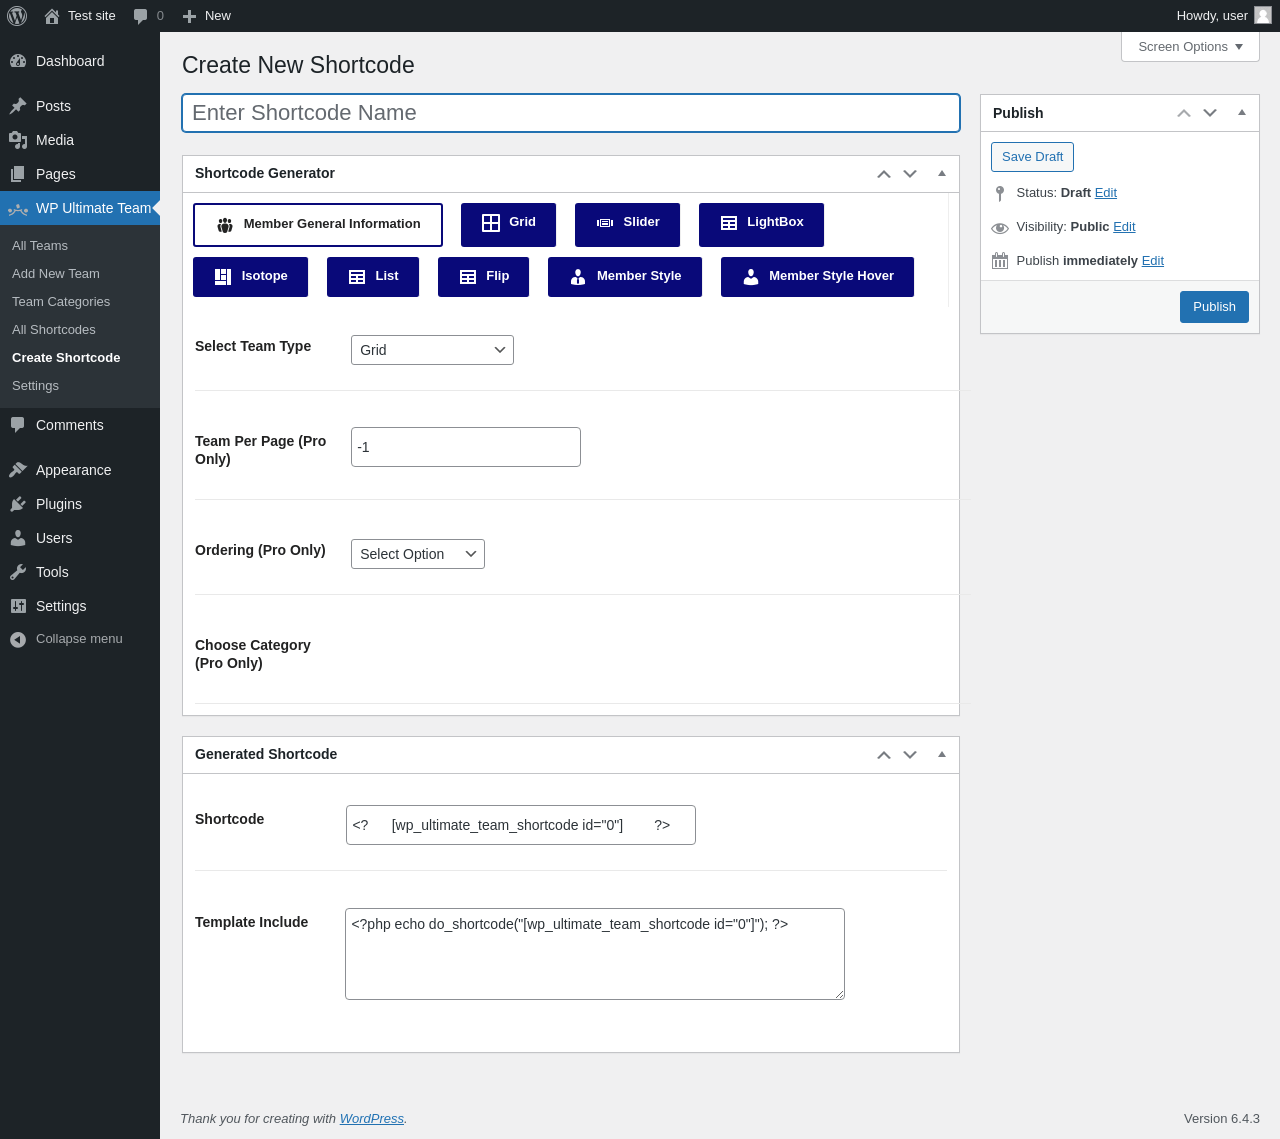
Task: Select the List tab button
Action: pyautogui.click(x=373, y=277)
